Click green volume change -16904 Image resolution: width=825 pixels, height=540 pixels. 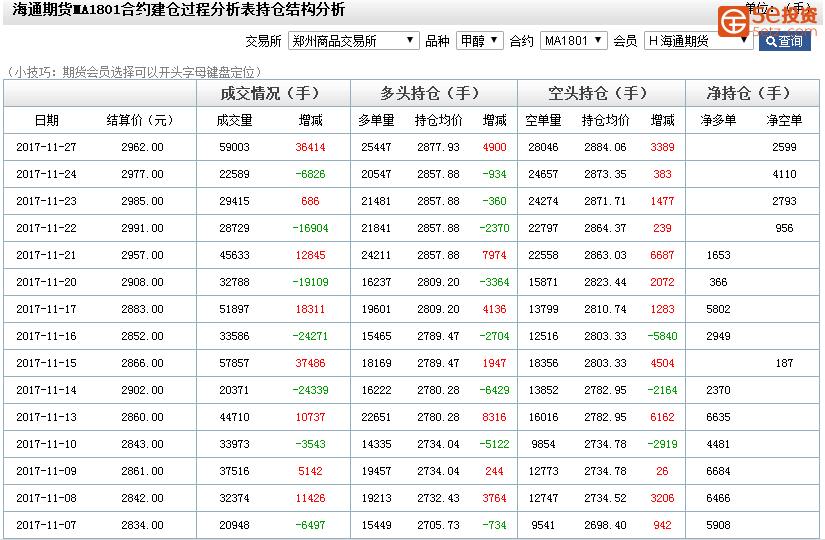[310, 228]
